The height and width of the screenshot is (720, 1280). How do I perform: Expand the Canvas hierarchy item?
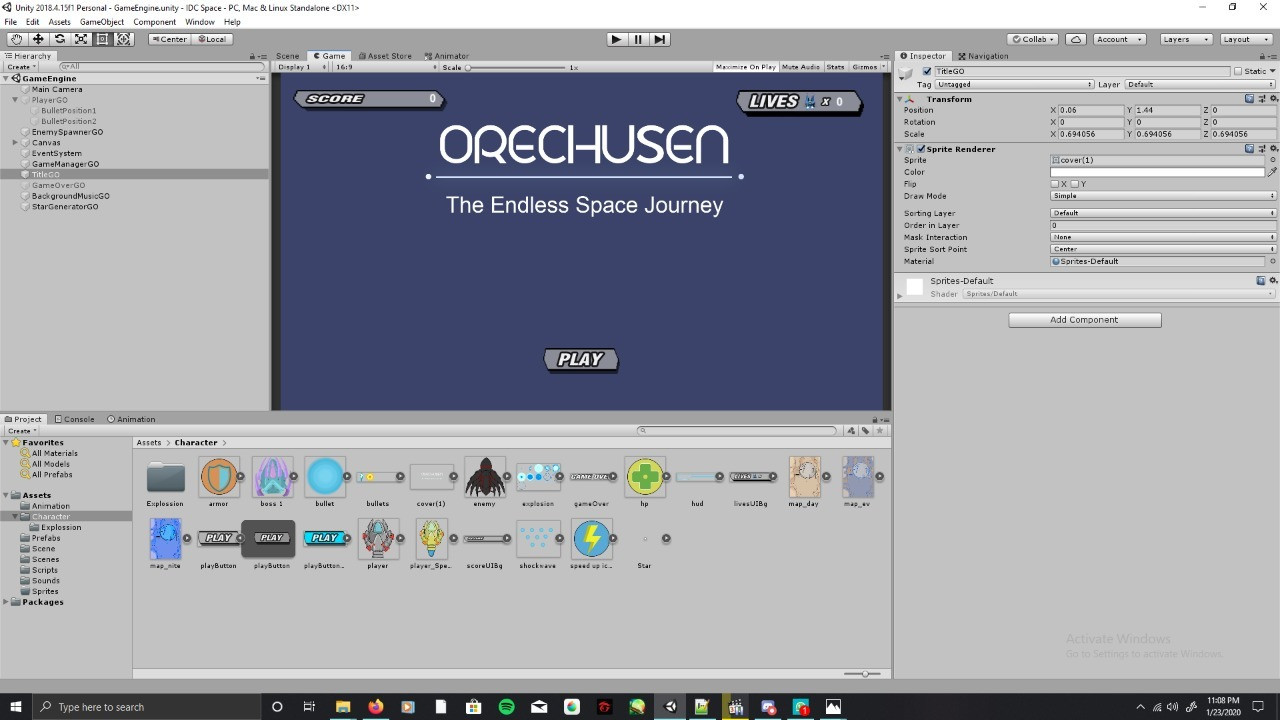click(15, 143)
